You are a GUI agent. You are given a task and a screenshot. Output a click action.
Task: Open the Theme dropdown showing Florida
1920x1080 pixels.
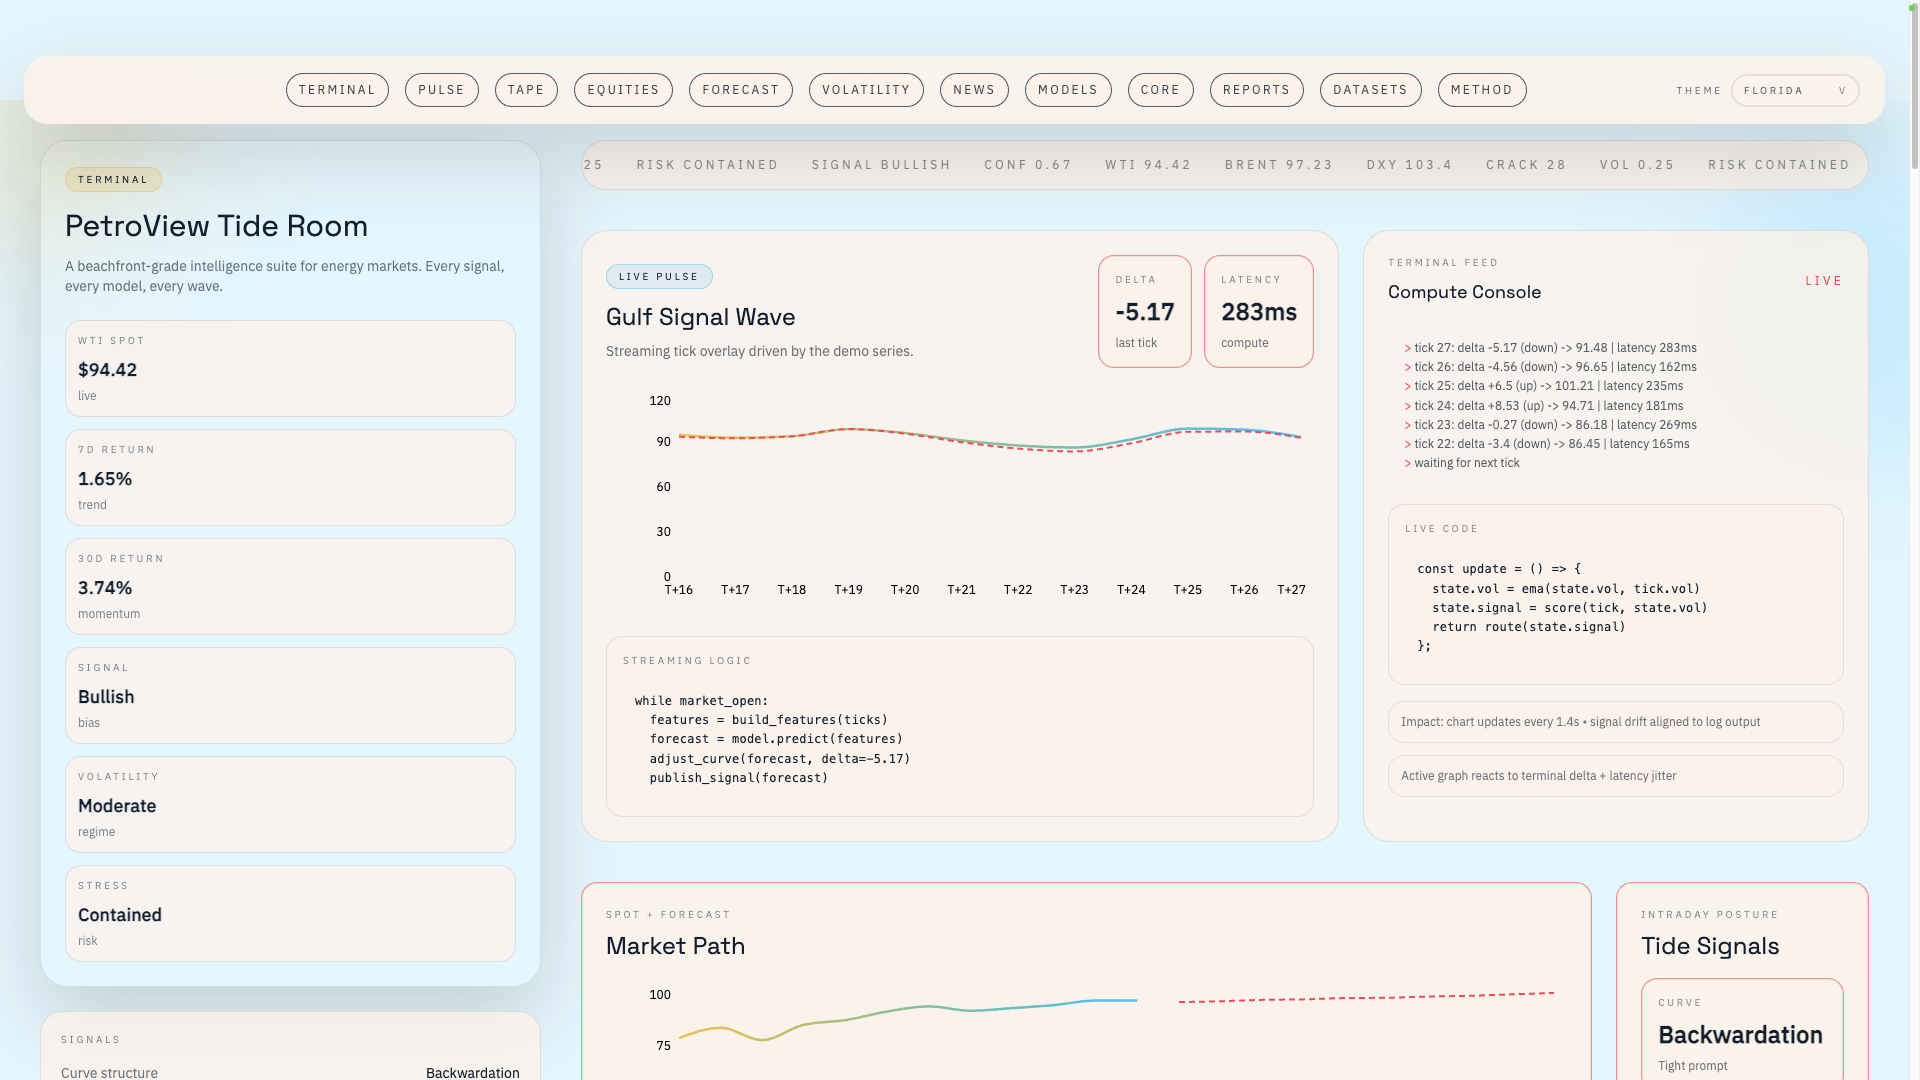1795,90
